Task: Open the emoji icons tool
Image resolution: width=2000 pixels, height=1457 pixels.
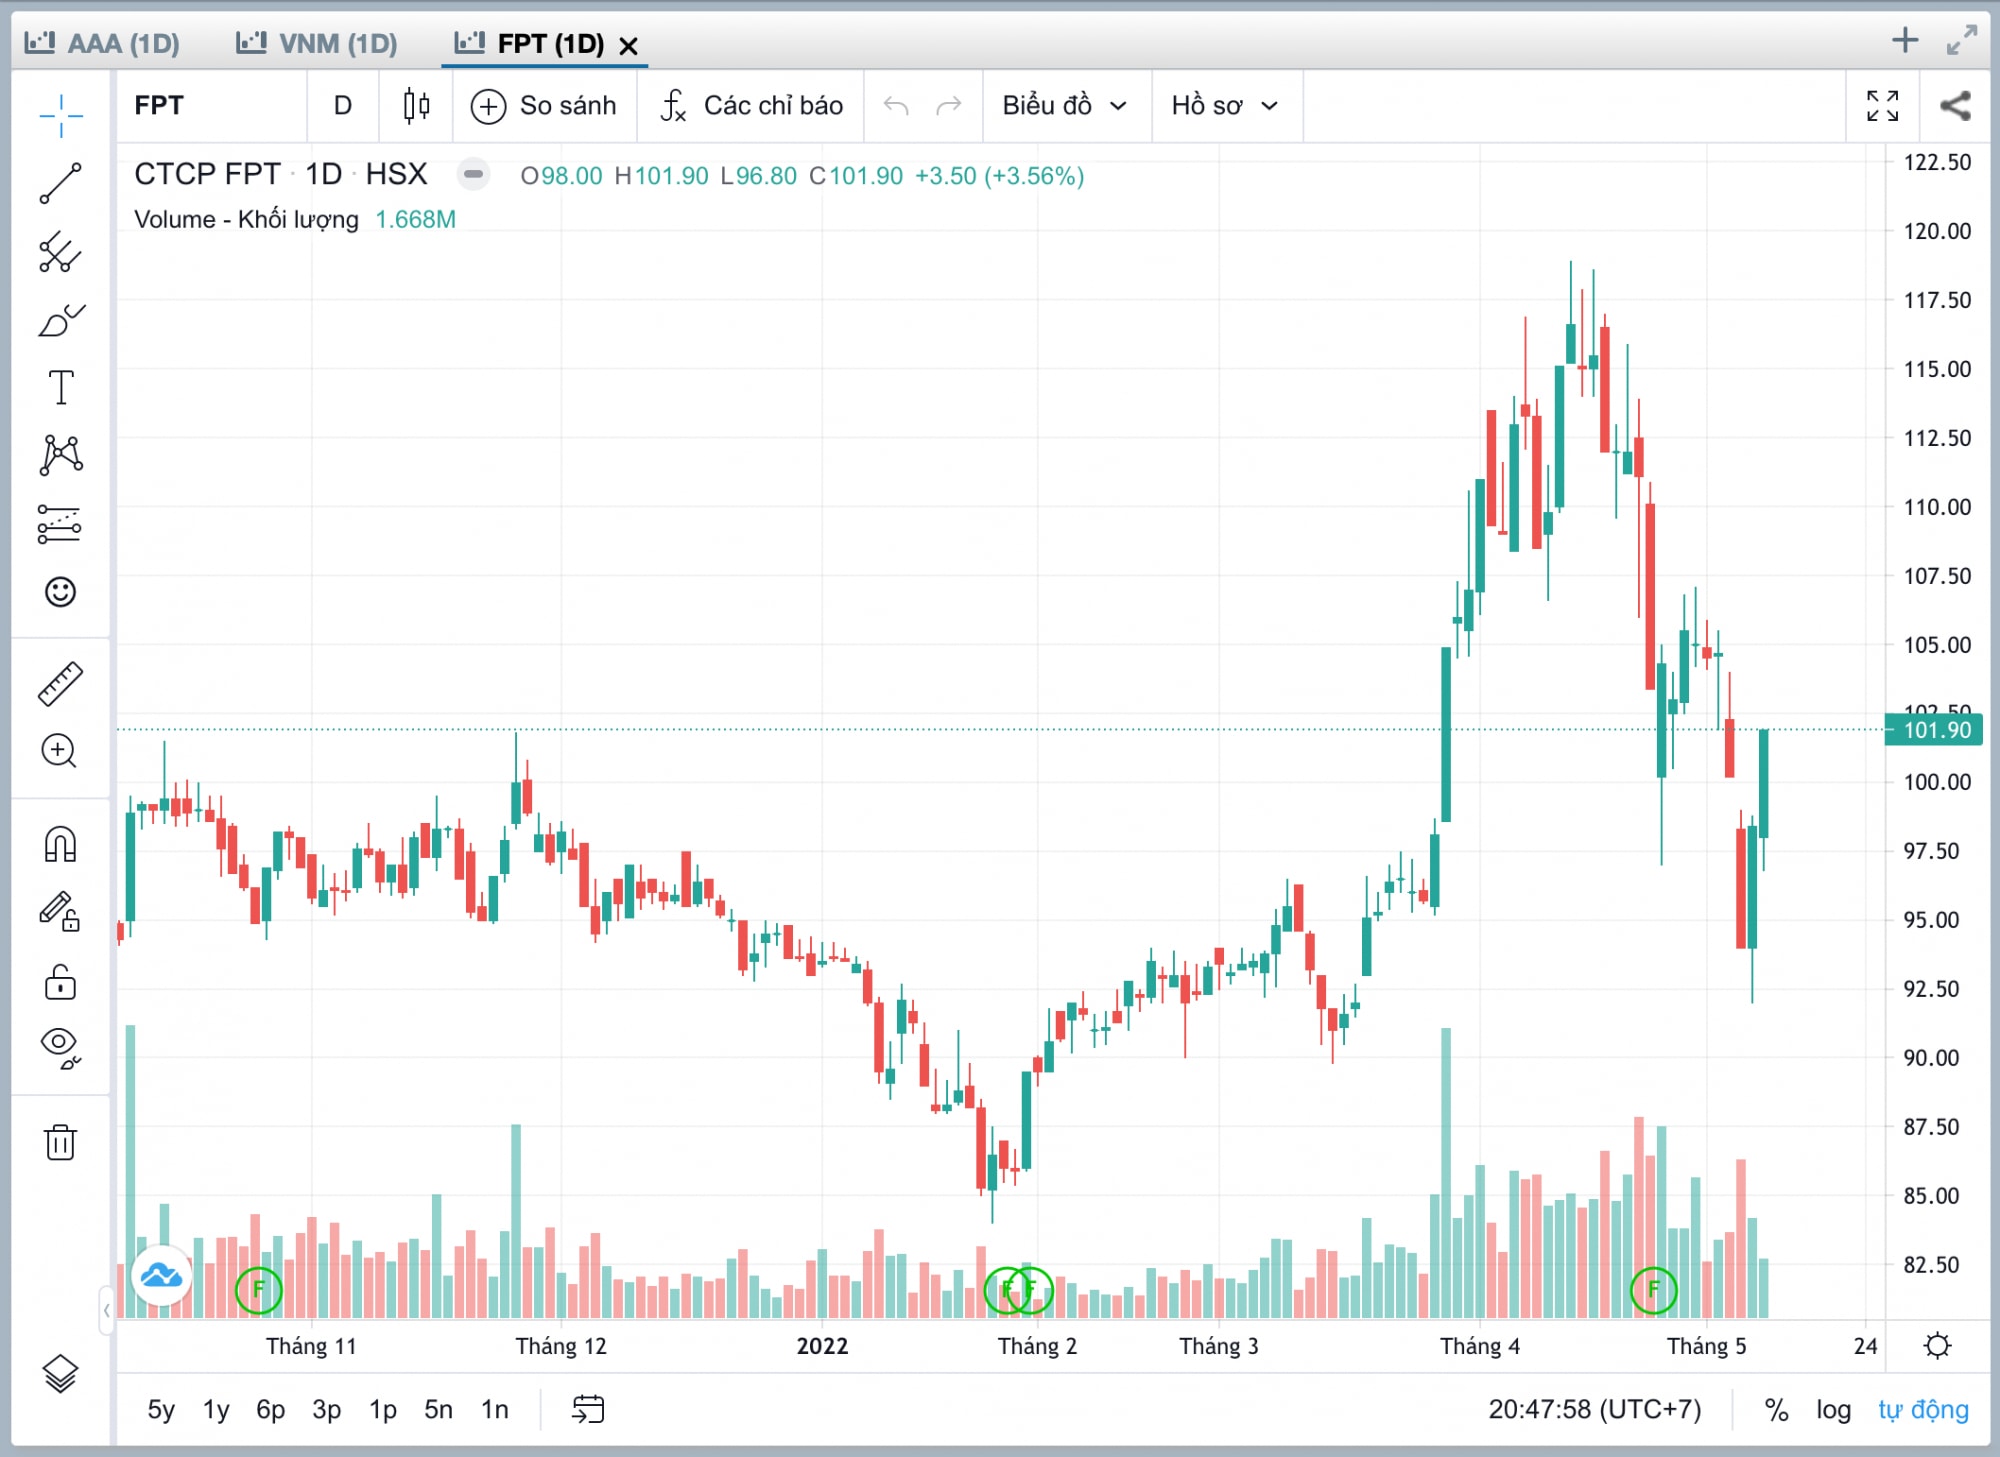Action: click(60, 592)
